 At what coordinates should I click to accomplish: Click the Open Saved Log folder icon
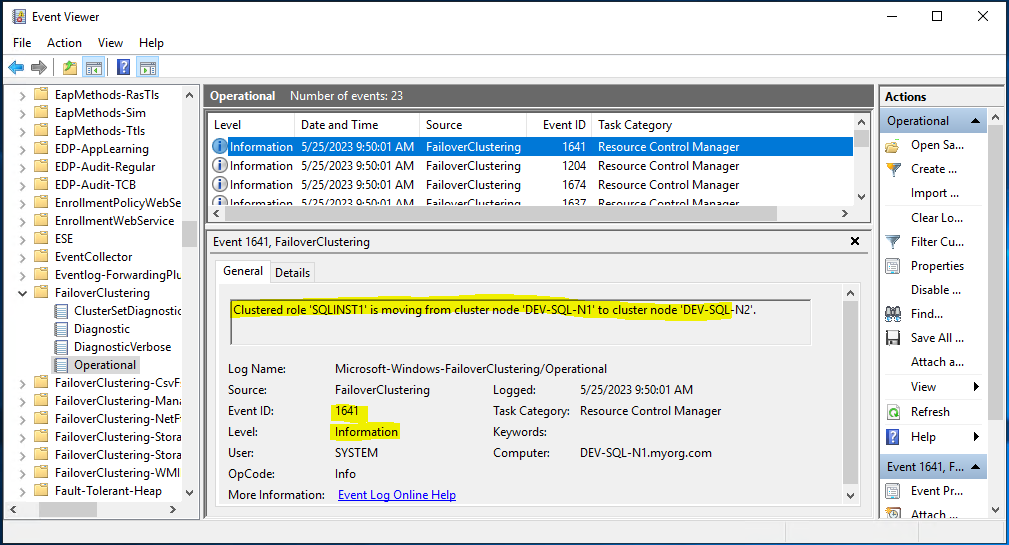(893, 146)
